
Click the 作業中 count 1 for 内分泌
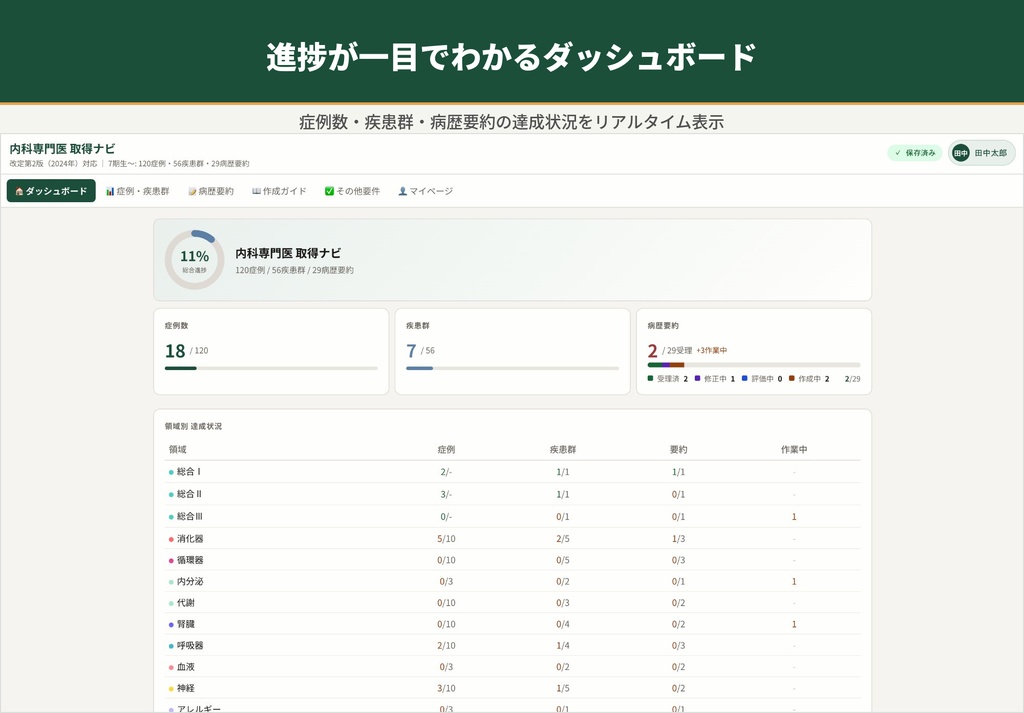tap(794, 581)
